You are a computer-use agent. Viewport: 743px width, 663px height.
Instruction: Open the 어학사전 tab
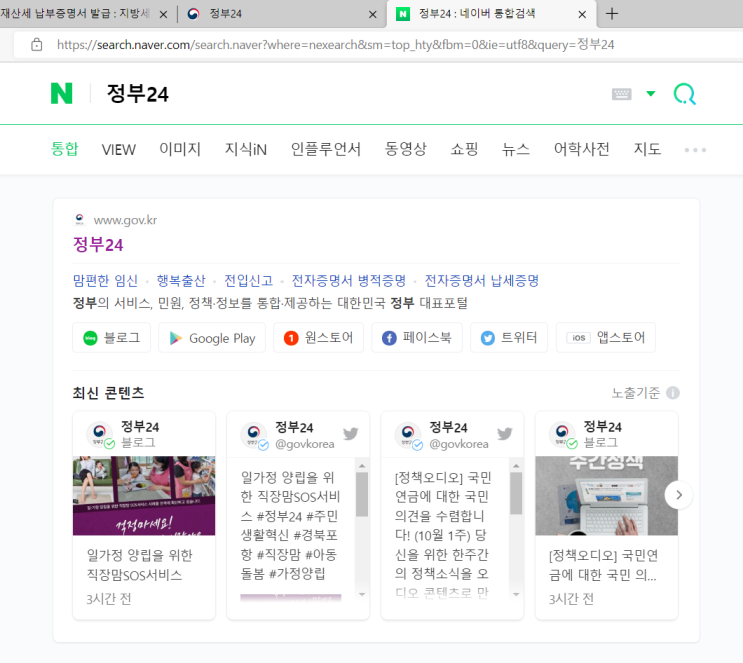click(x=582, y=149)
